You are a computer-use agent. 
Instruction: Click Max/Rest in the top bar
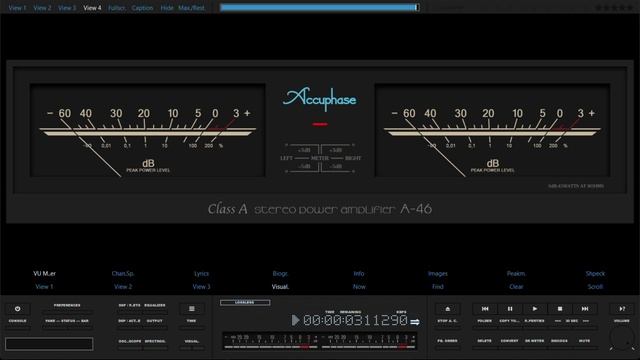pyautogui.click(x=191, y=8)
